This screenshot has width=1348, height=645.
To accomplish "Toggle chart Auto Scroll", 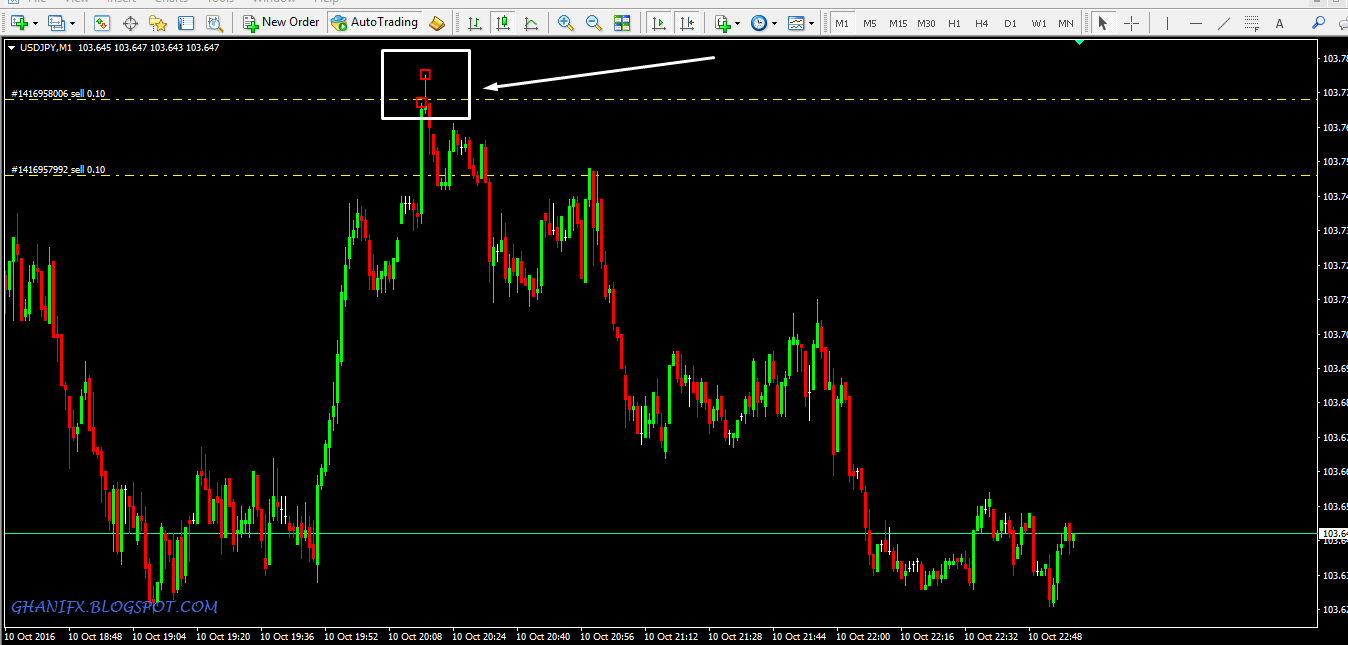I will click(x=659, y=22).
